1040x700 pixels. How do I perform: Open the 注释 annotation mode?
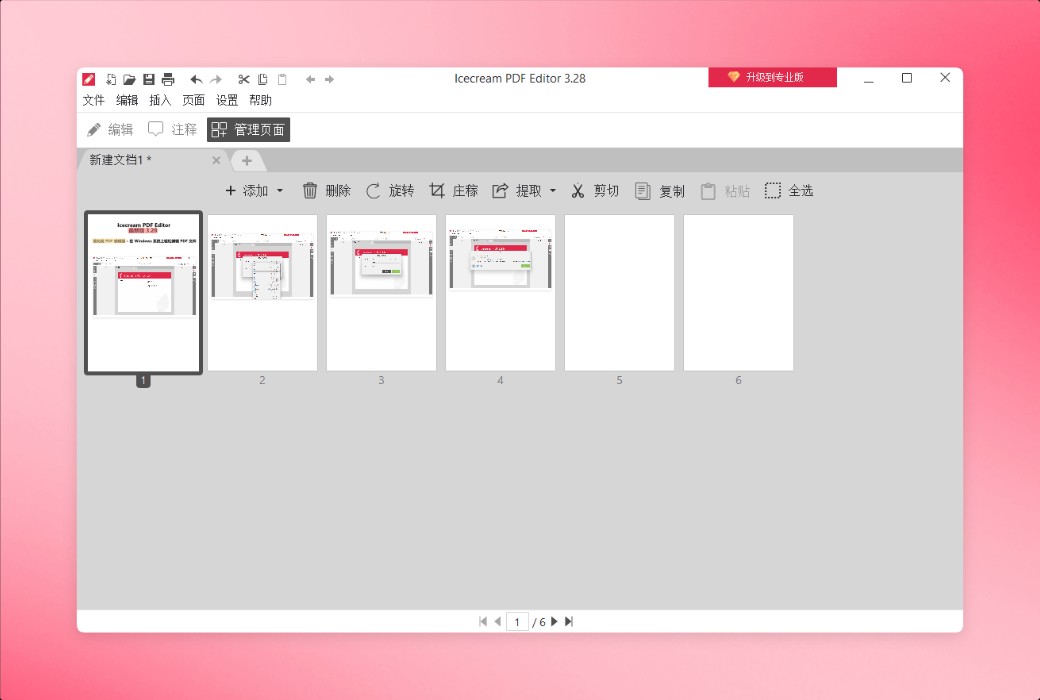point(170,129)
